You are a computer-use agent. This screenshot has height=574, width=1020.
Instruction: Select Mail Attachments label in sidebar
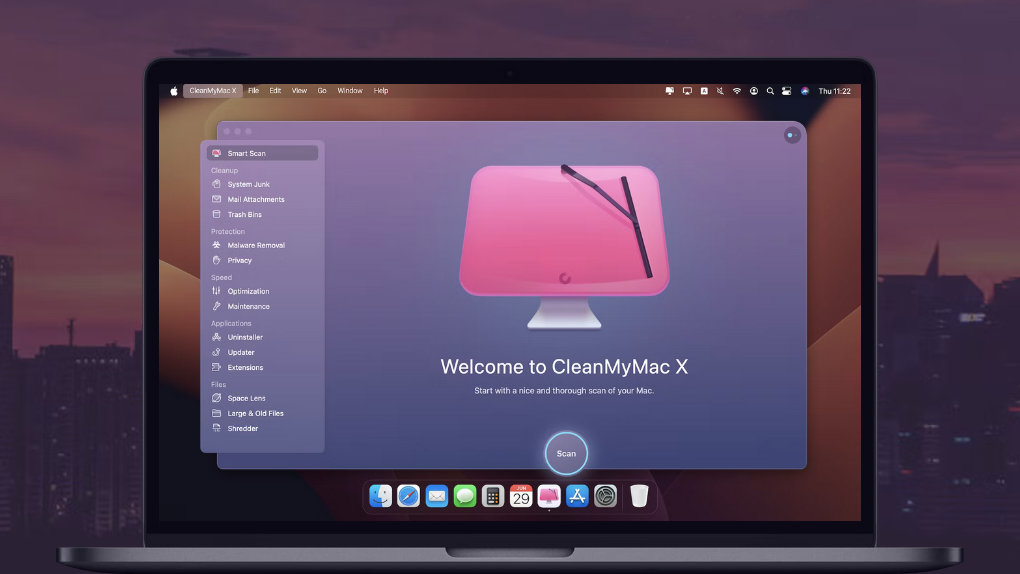coord(256,199)
